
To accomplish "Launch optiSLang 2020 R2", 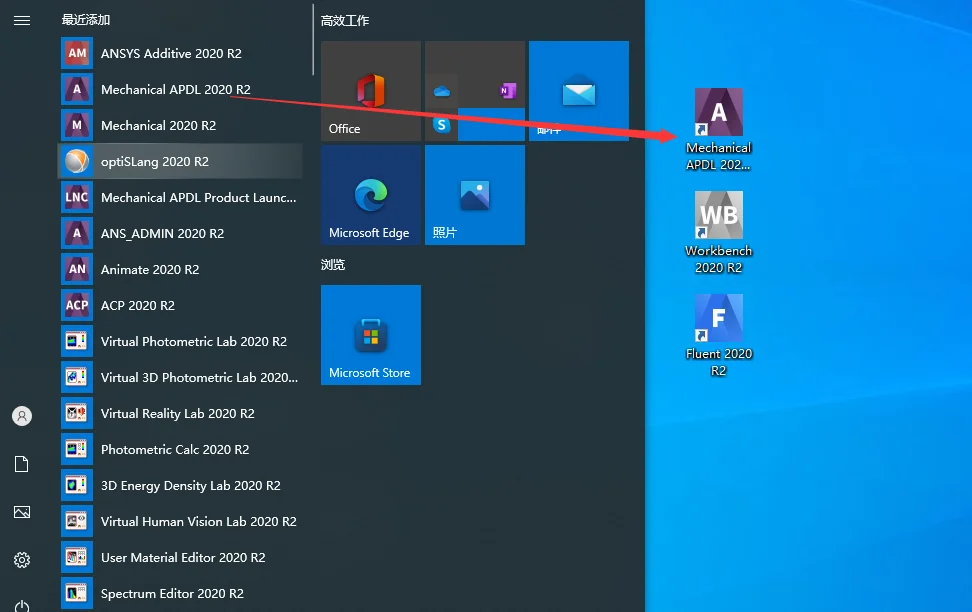I will (x=181, y=161).
